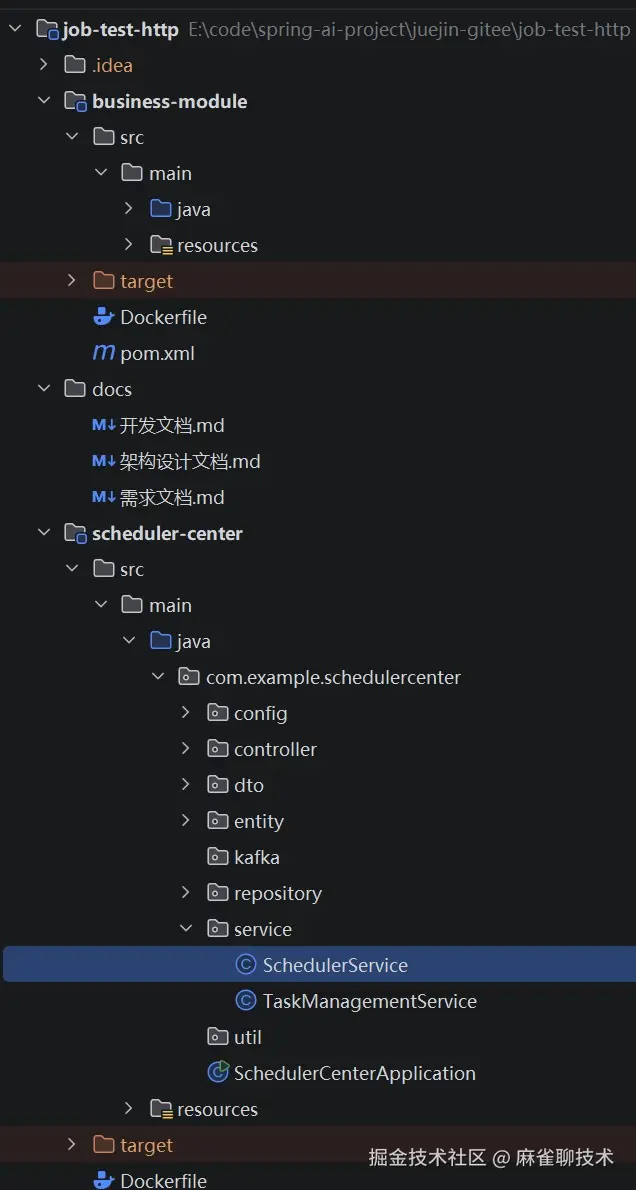Select the docs folder label
Screen dimensions: 636x1190
click(x=112, y=389)
